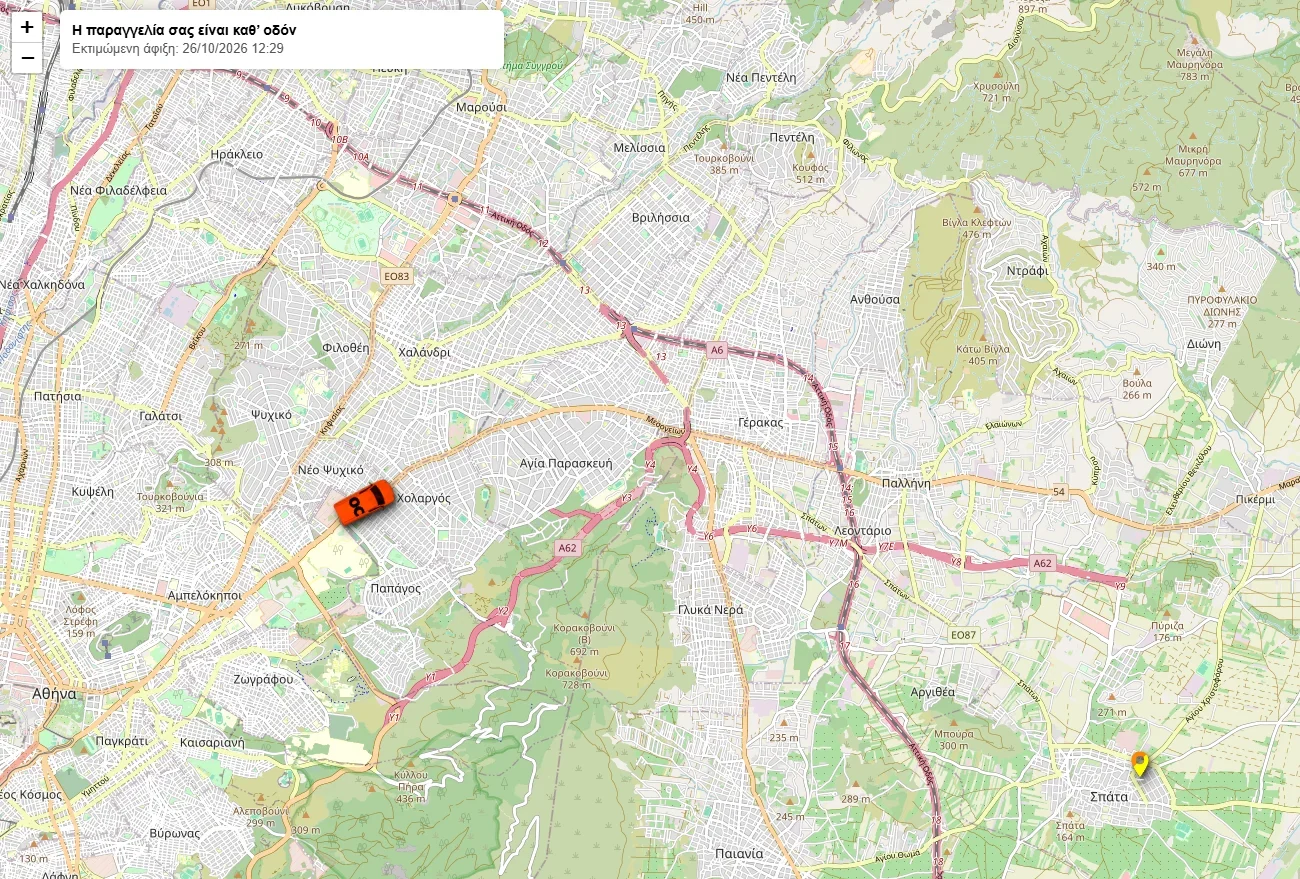Viewport: 1300px width, 879px height.
Task: Click the Βριλήσσια map label
Action: (661, 217)
